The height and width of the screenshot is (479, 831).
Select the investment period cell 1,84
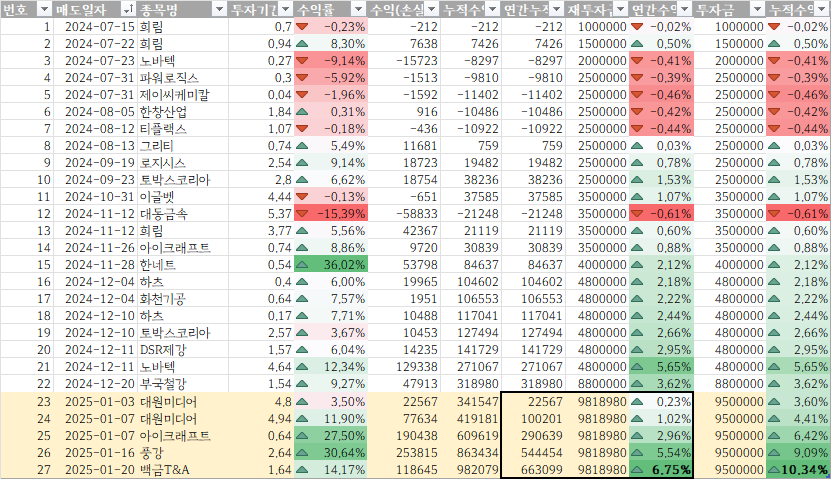tap(261, 112)
